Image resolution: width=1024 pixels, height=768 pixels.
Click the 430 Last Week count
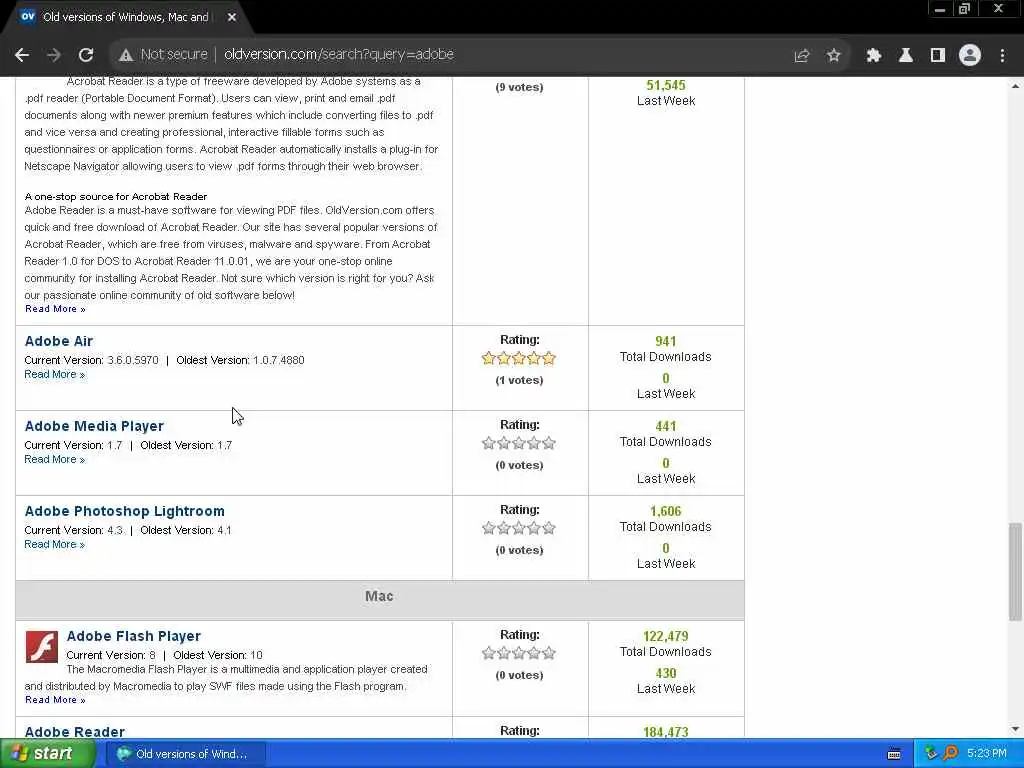coord(665,673)
